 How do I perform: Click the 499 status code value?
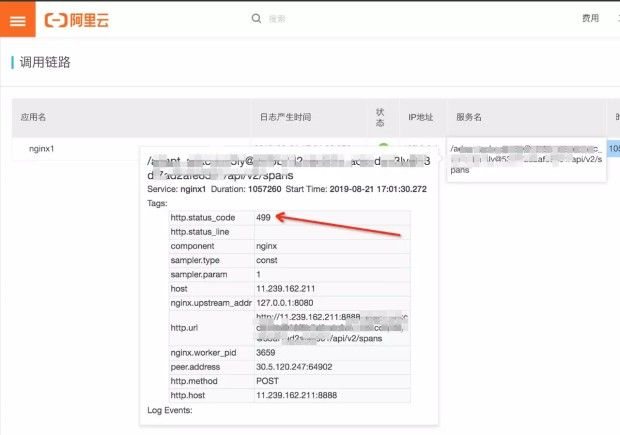pyautogui.click(x=263, y=218)
